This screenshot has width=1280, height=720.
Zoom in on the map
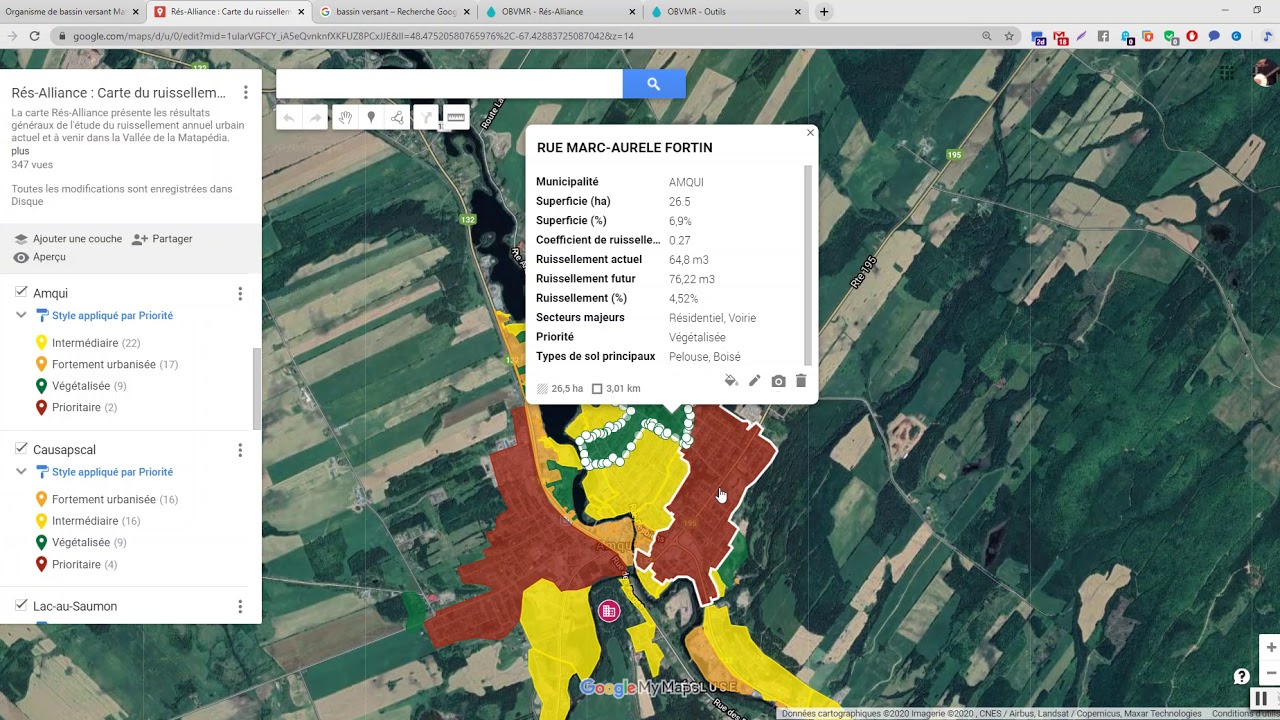[x=1271, y=647]
